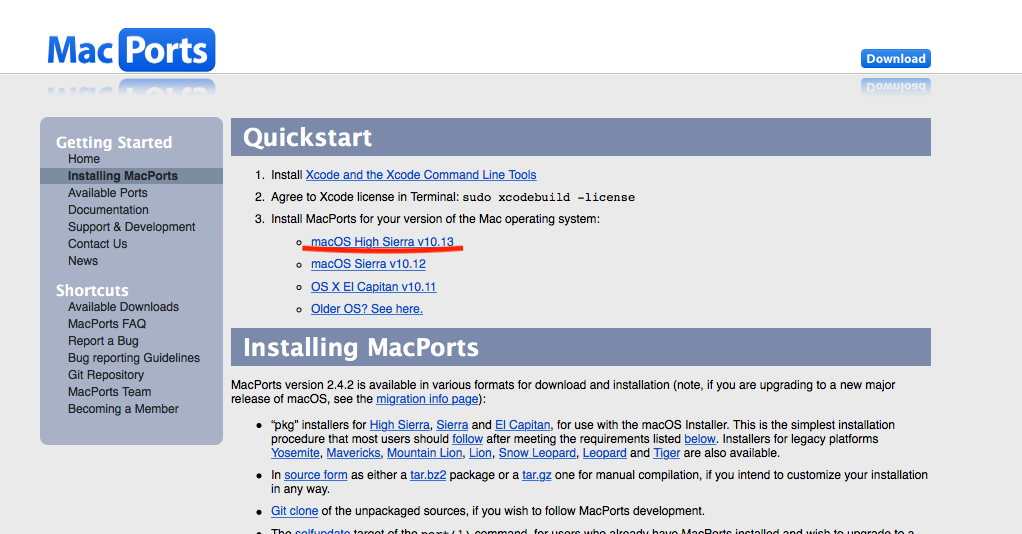Image resolution: width=1022 pixels, height=534 pixels.
Task: Open MacPorts Team shortcut
Action: [110, 392]
